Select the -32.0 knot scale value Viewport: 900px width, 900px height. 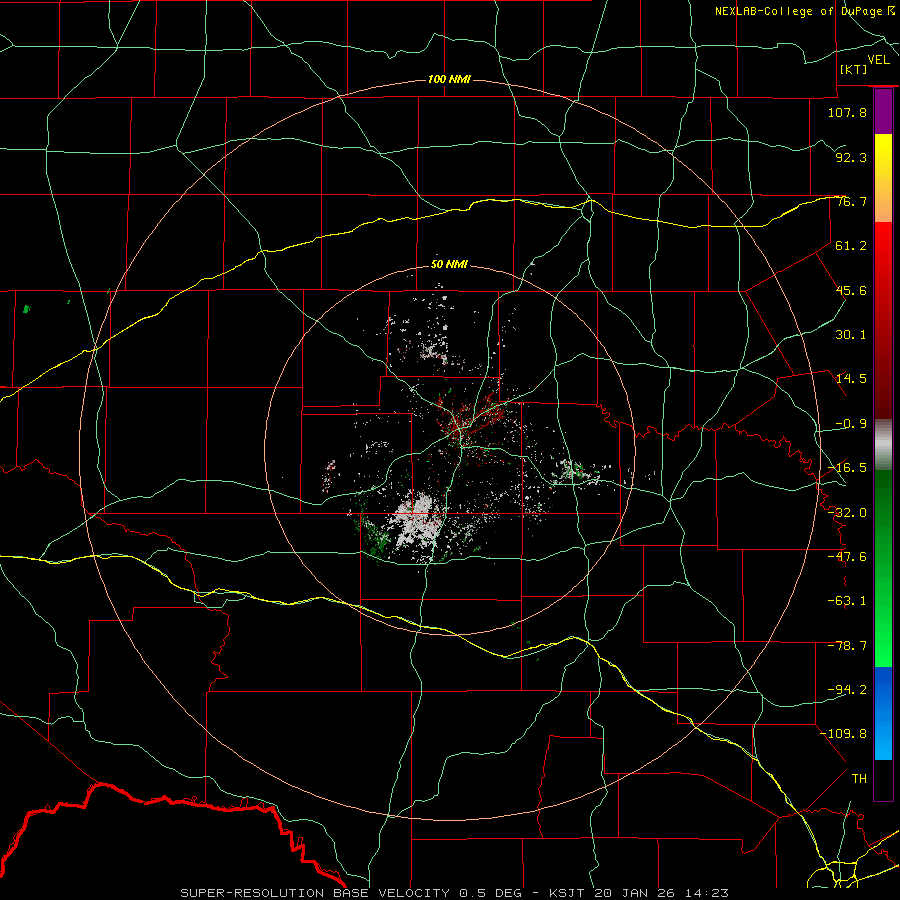847,513
